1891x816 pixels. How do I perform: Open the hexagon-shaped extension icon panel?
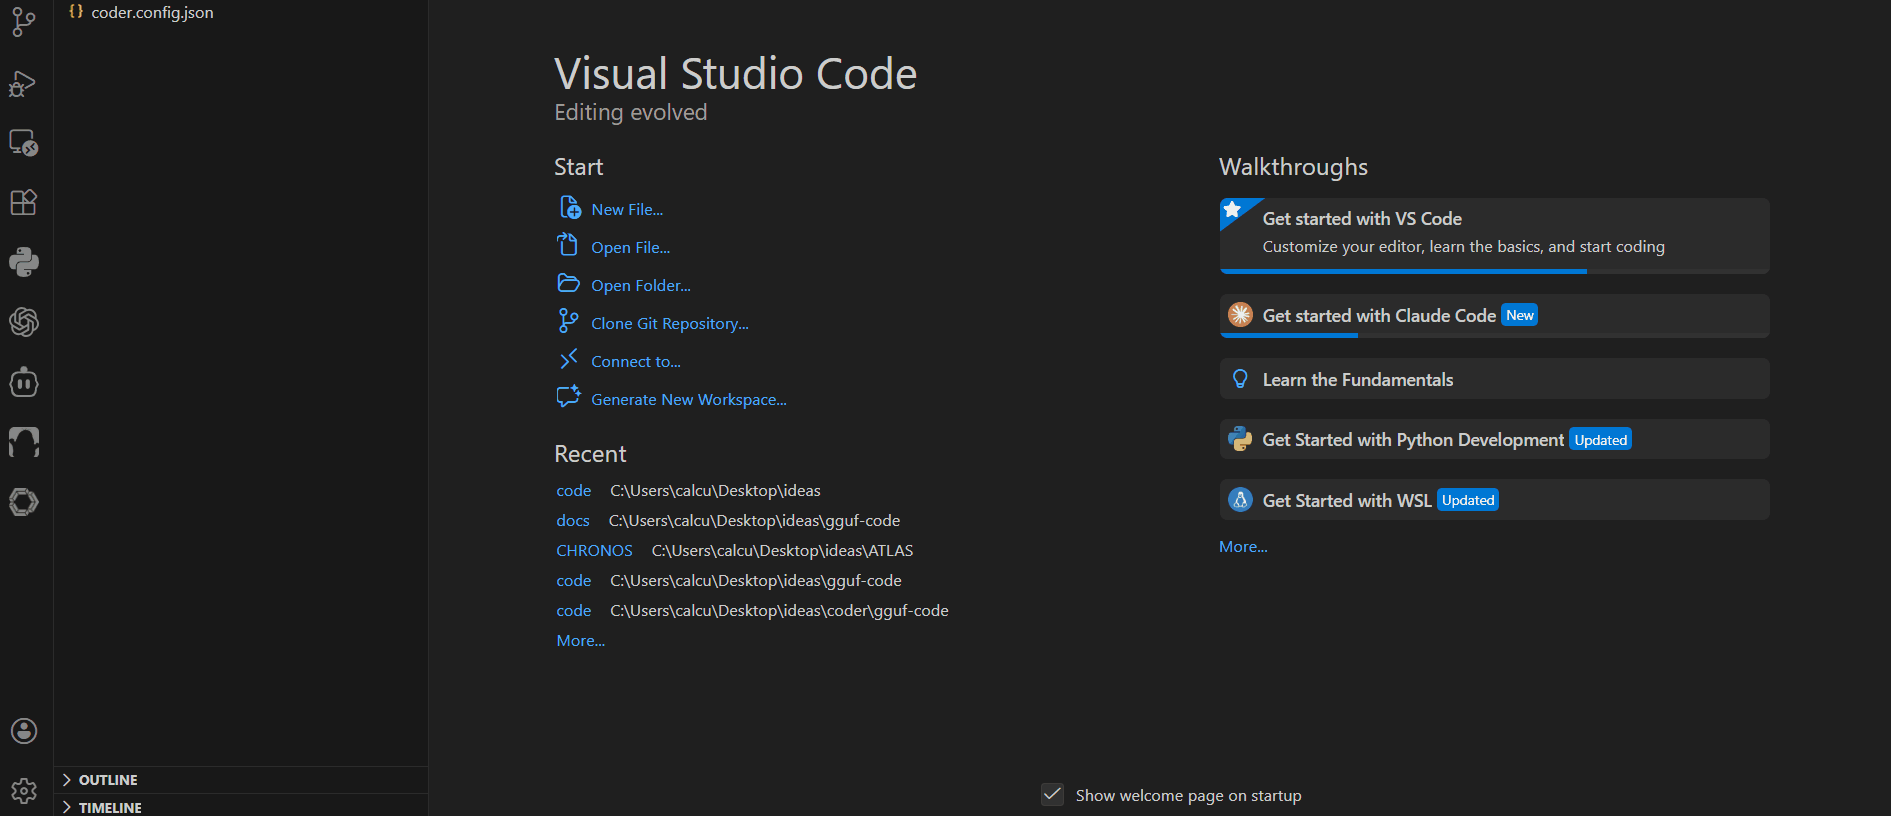pyautogui.click(x=24, y=502)
